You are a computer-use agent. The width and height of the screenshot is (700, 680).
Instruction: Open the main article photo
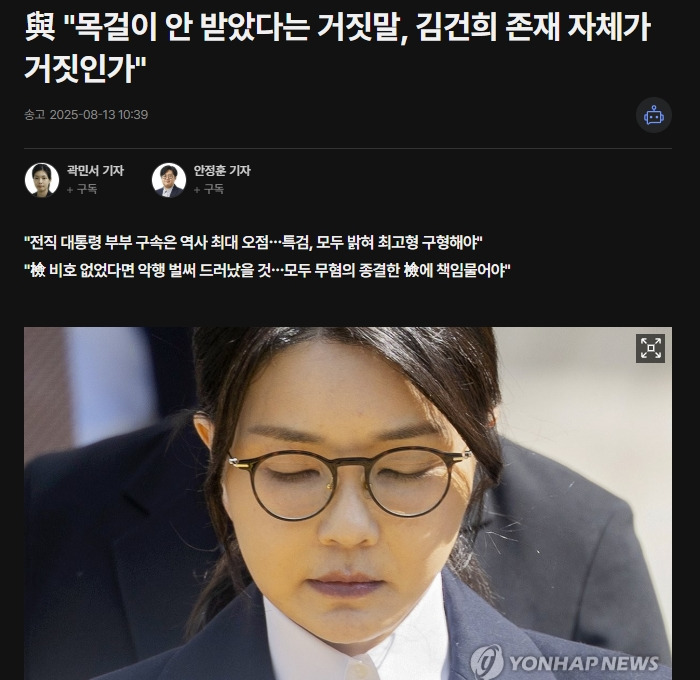[x=348, y=503]
